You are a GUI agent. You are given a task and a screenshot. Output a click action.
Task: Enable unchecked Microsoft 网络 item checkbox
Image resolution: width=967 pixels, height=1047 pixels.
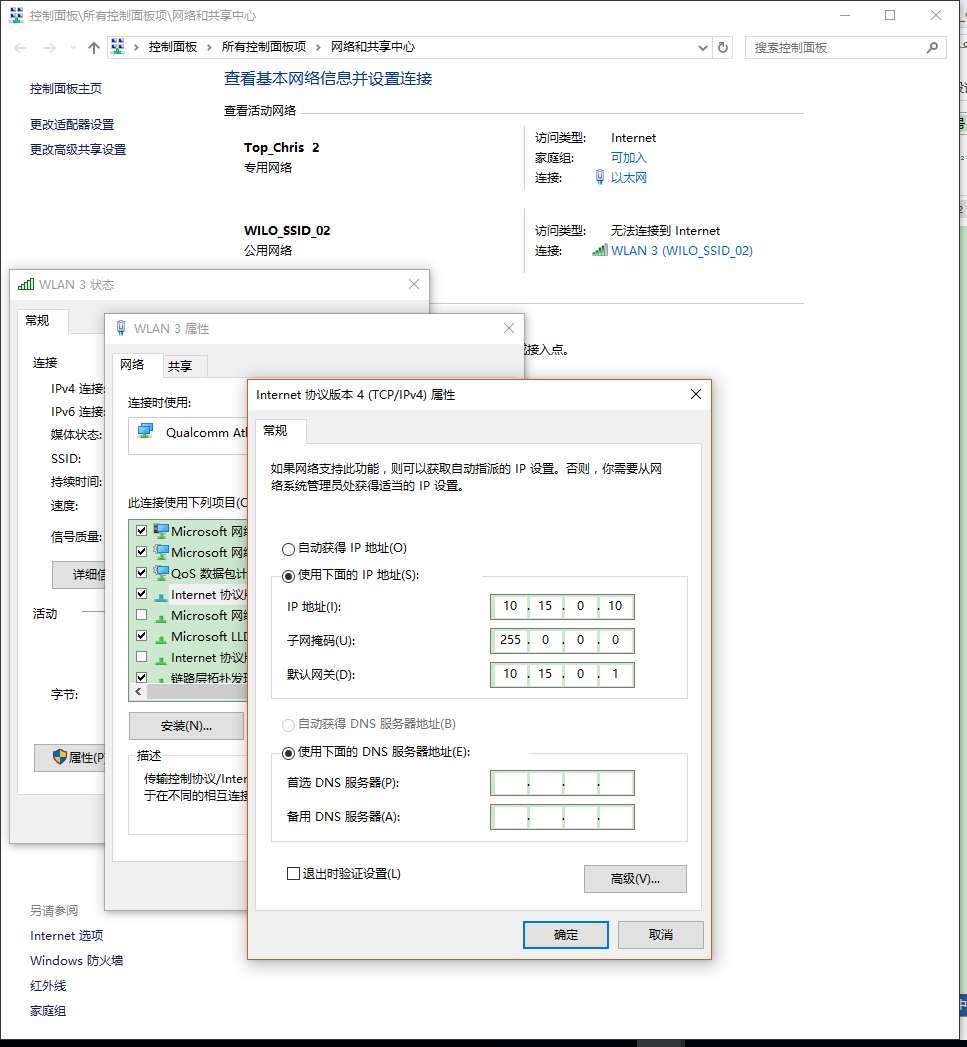(x=142, y=614)
